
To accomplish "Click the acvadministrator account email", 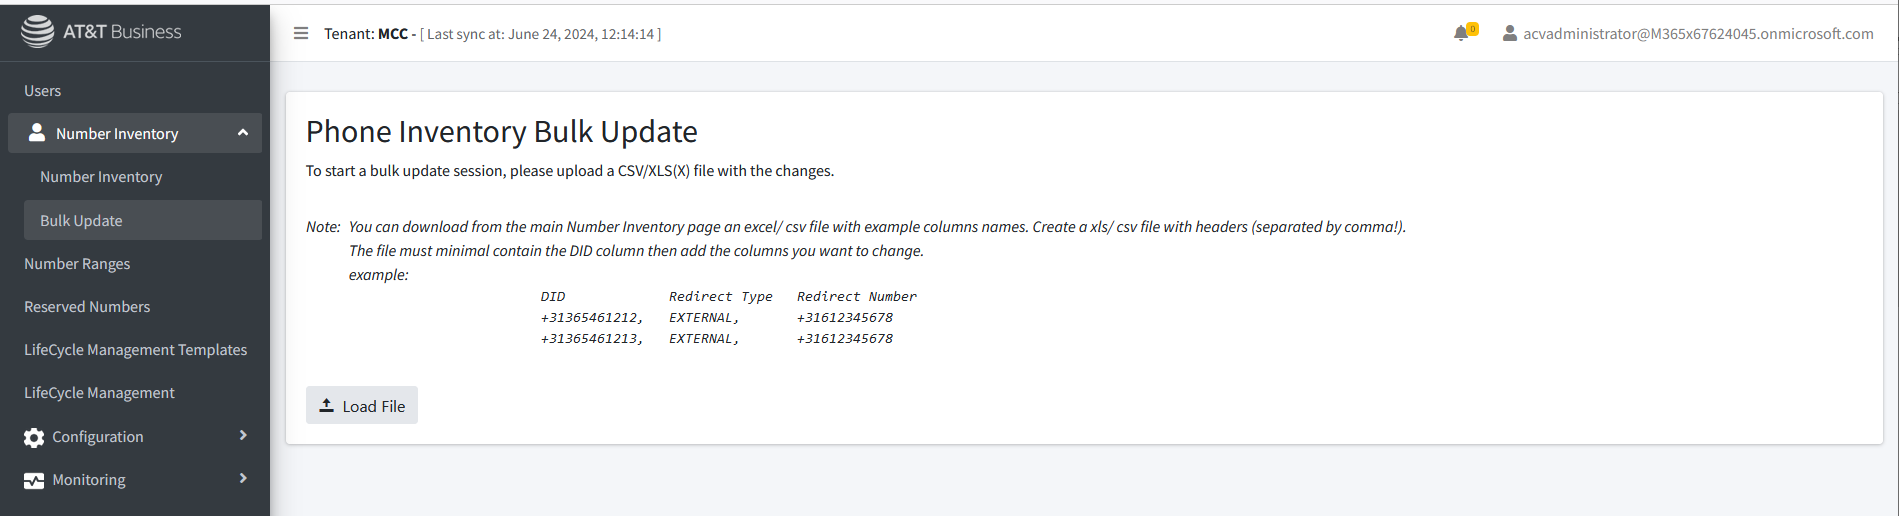I will (x=1698, y=33).
